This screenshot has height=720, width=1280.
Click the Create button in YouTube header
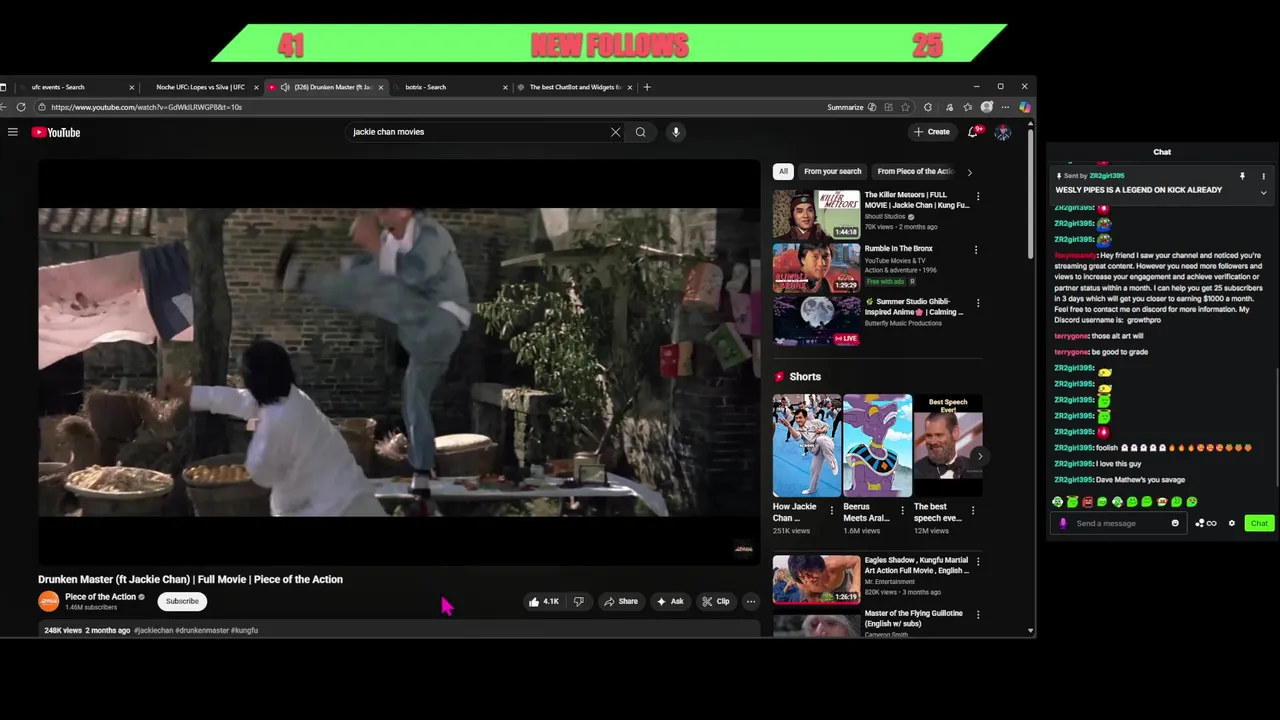[x=931, y=132]
